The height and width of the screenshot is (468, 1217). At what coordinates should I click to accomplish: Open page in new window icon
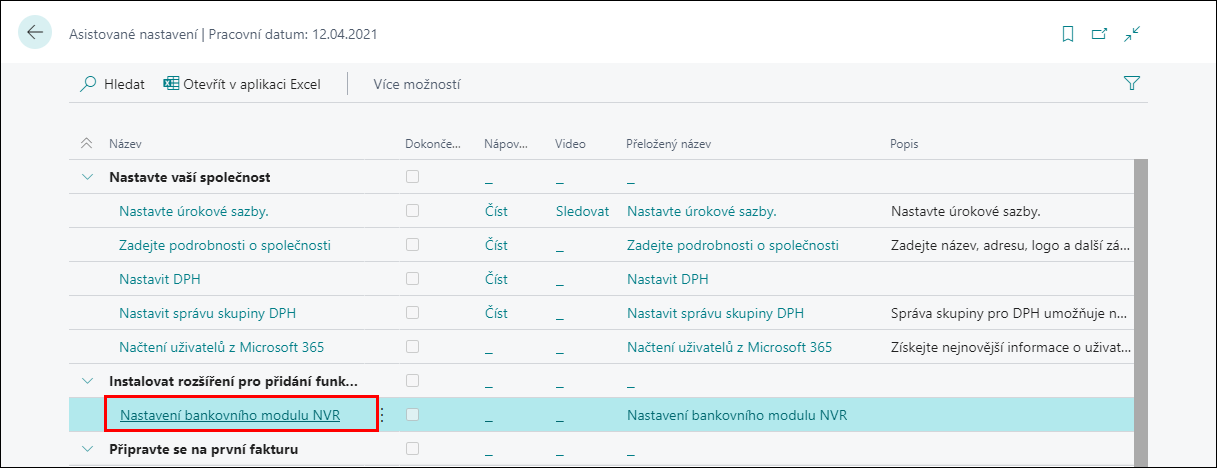(1100, 34)
